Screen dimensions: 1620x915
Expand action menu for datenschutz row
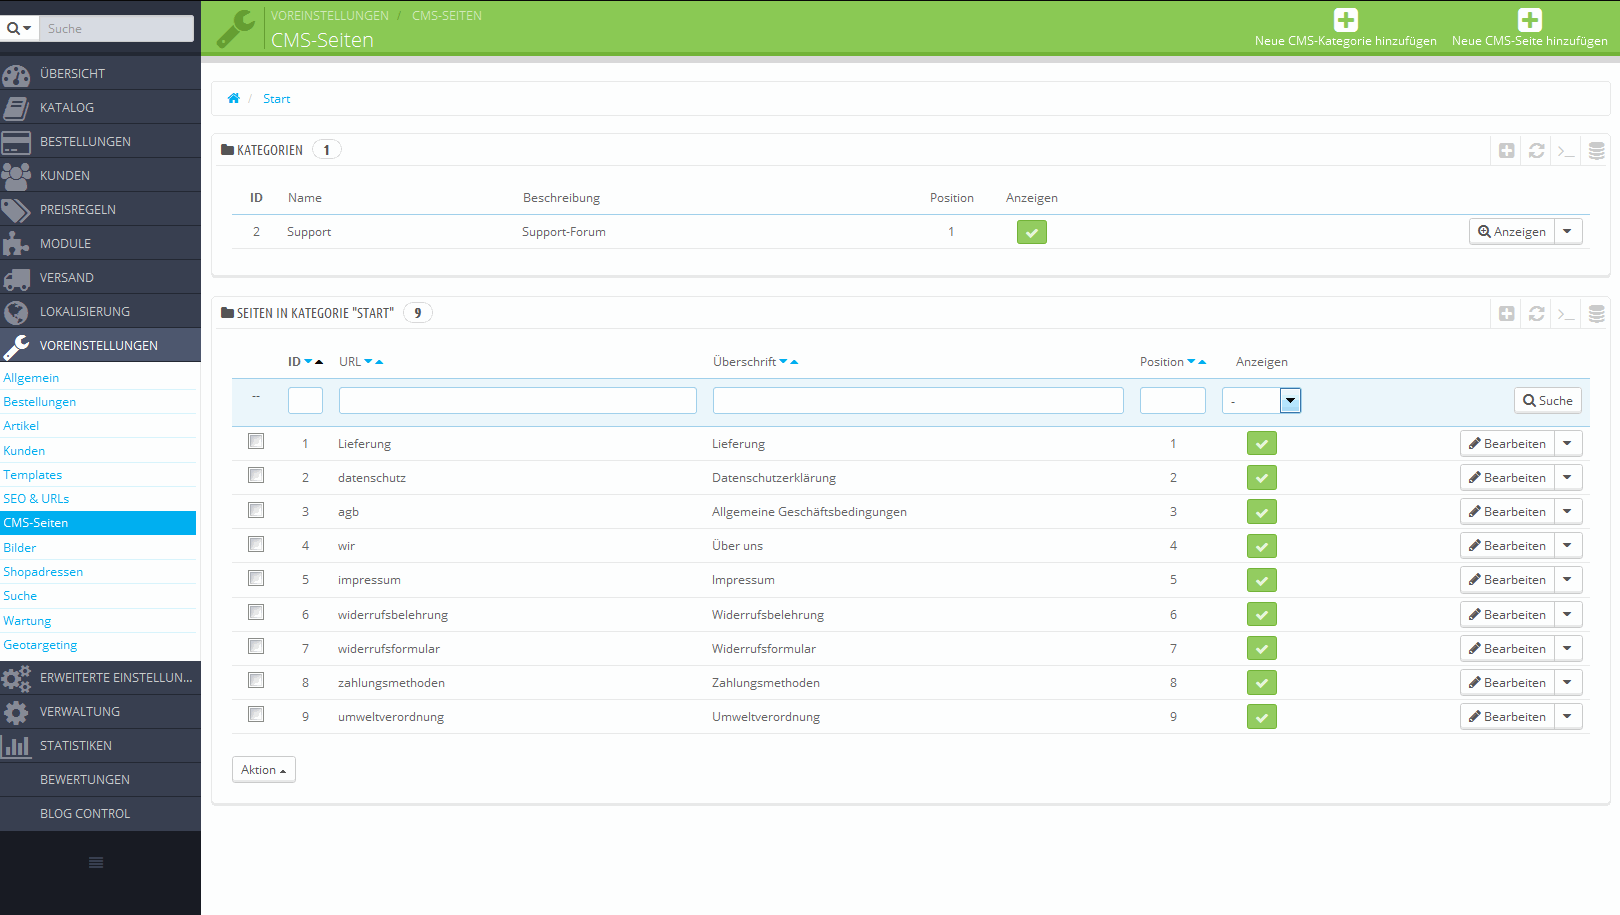tap(1568, 478)
